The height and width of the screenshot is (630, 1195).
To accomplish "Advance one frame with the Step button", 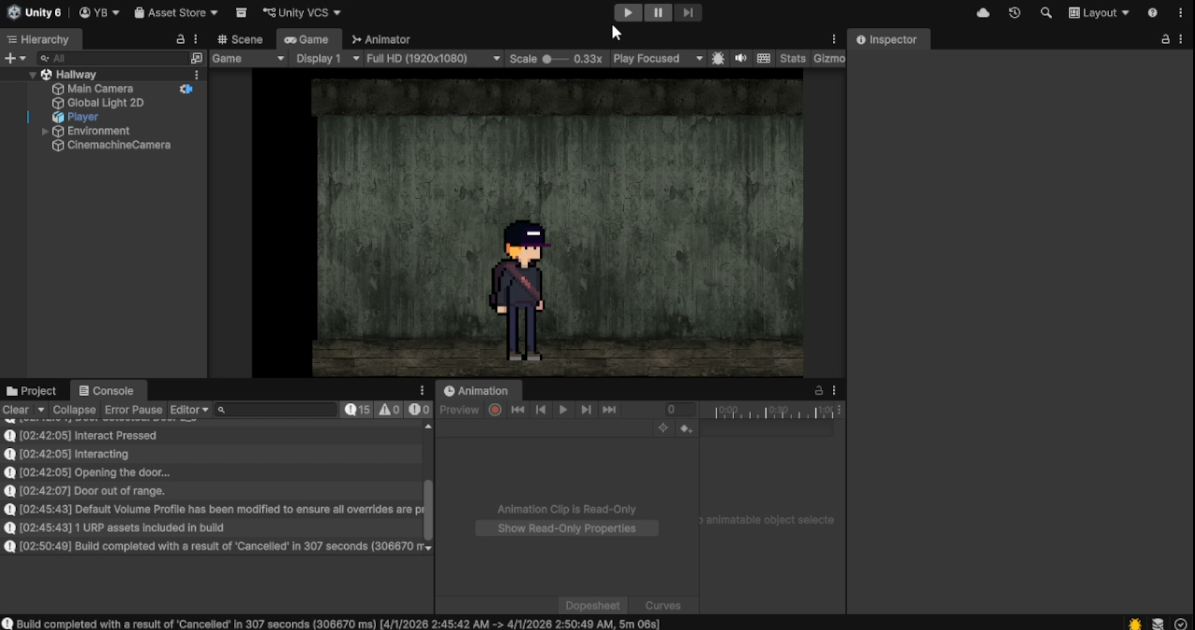I will pyautogui.click(x=687, y=12).
